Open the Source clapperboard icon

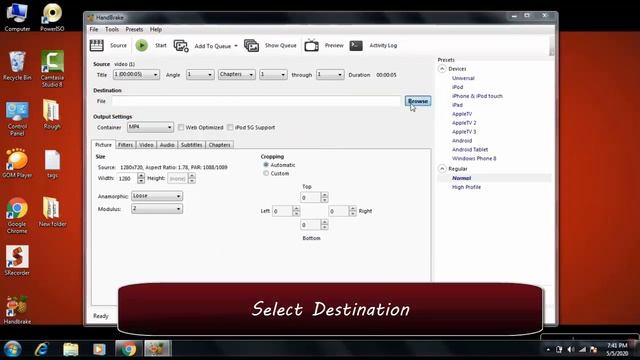click(96, 45)
